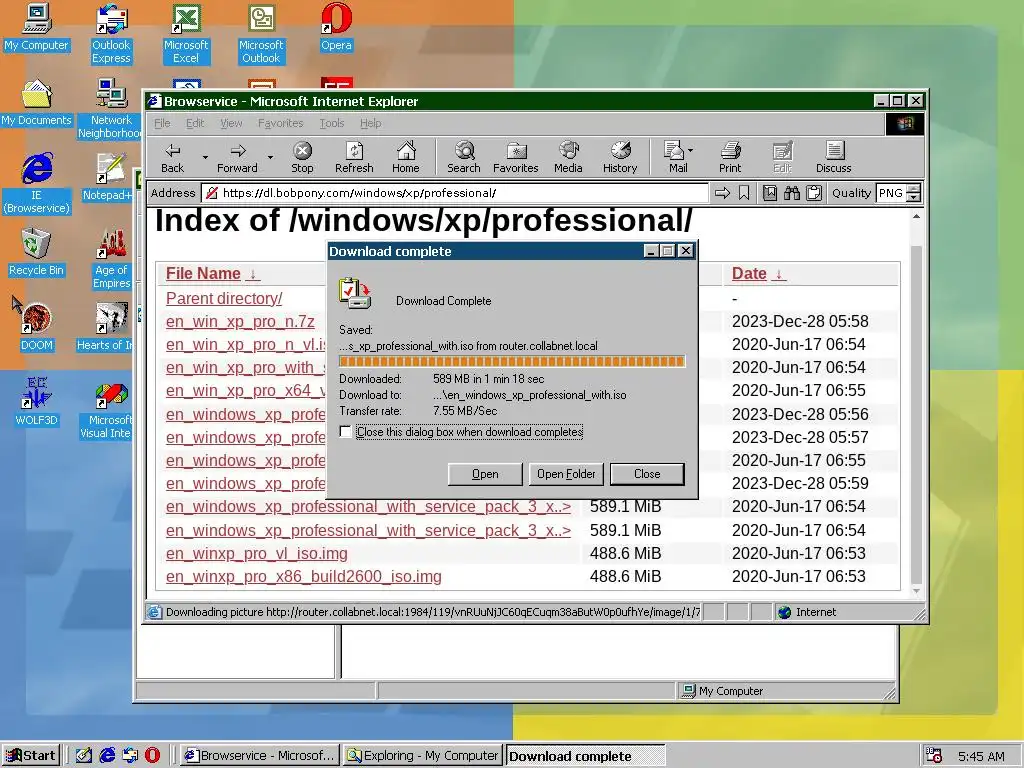Open the Discuss toolbar button
The width and height of the screenshot is (1024, 768).
click(833, 157)
